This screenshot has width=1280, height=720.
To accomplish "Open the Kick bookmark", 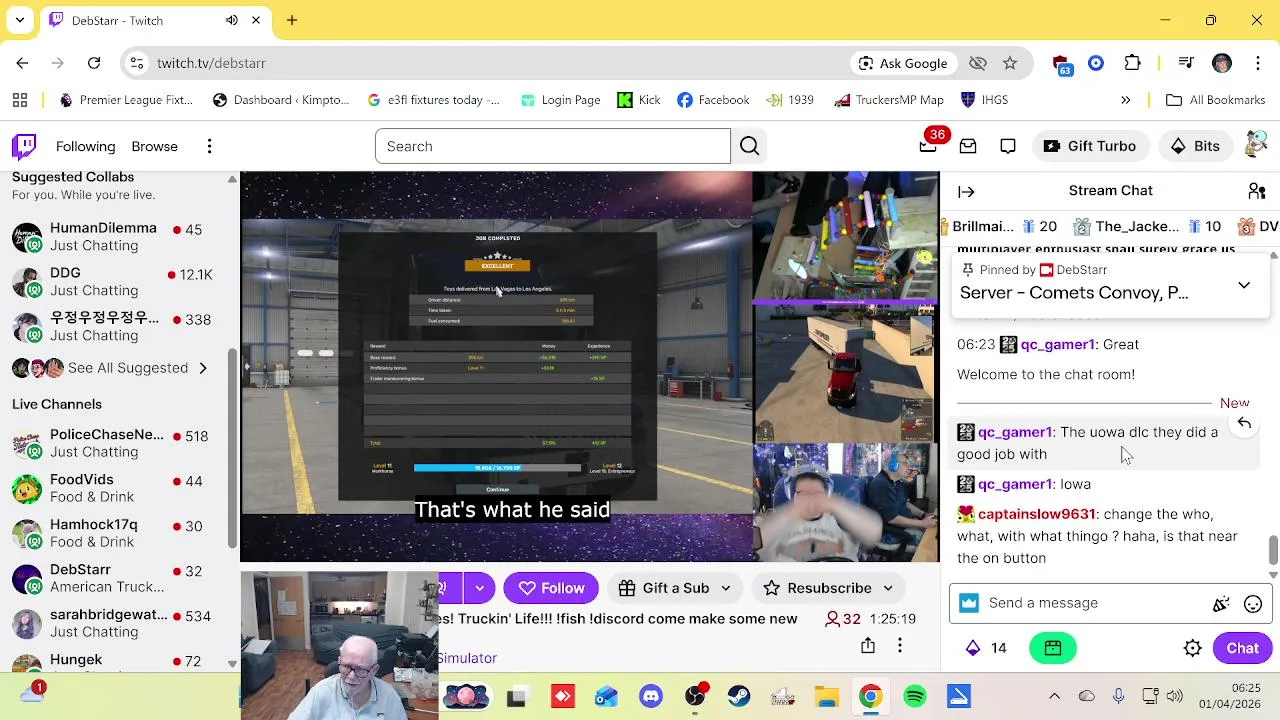I will (639, 100).
